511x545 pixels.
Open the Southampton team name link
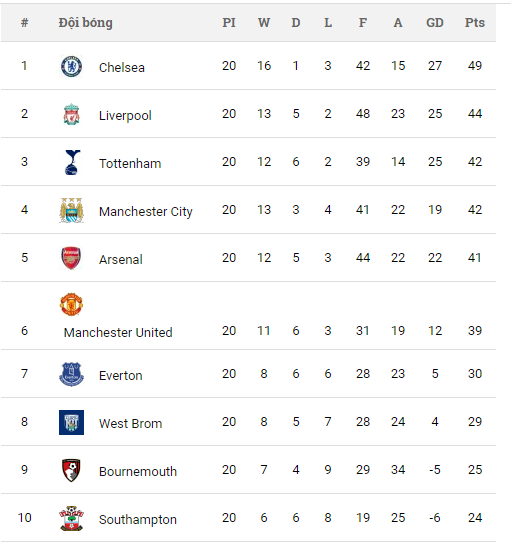138,520
